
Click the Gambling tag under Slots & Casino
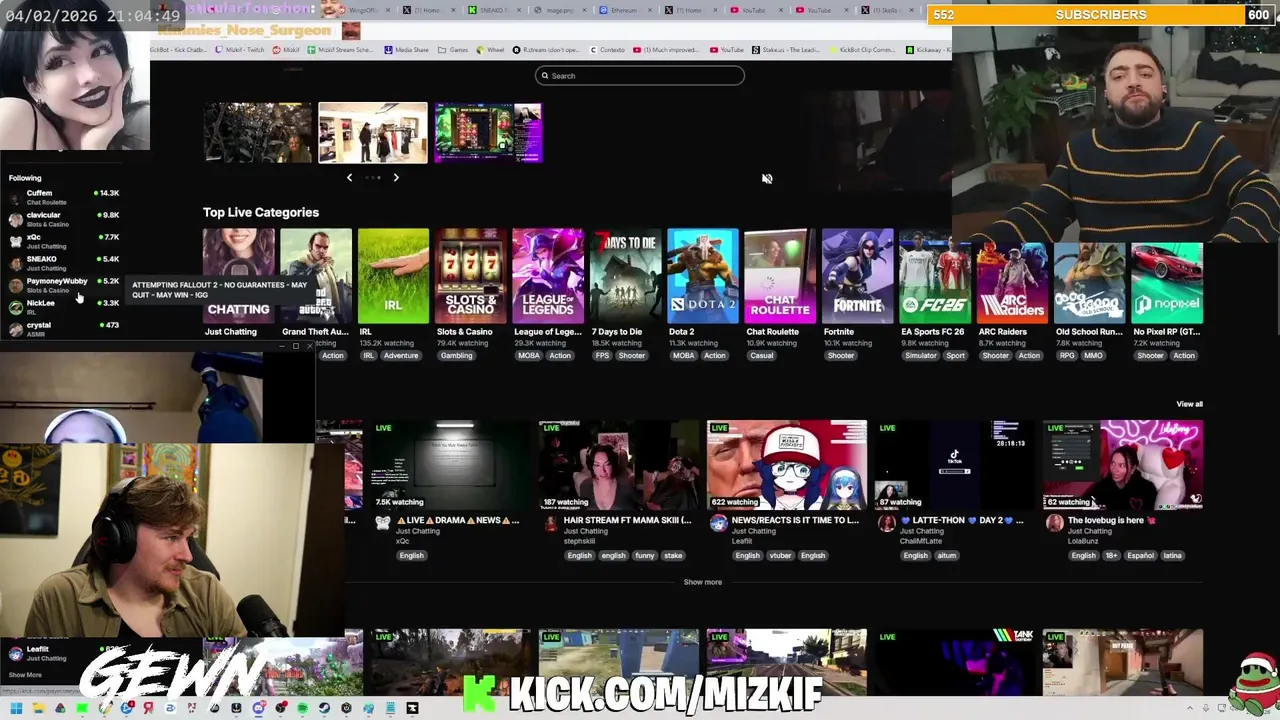(456, 356)
